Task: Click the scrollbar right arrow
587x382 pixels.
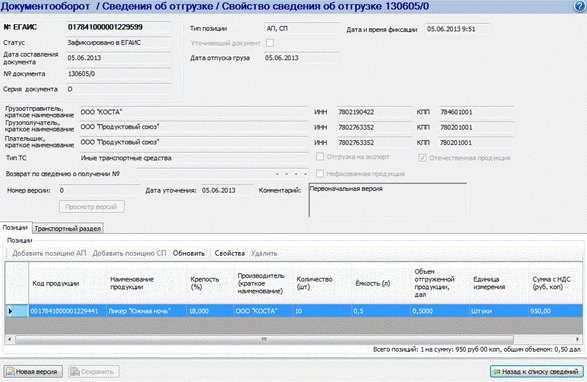Action: [x=577, y=339]
